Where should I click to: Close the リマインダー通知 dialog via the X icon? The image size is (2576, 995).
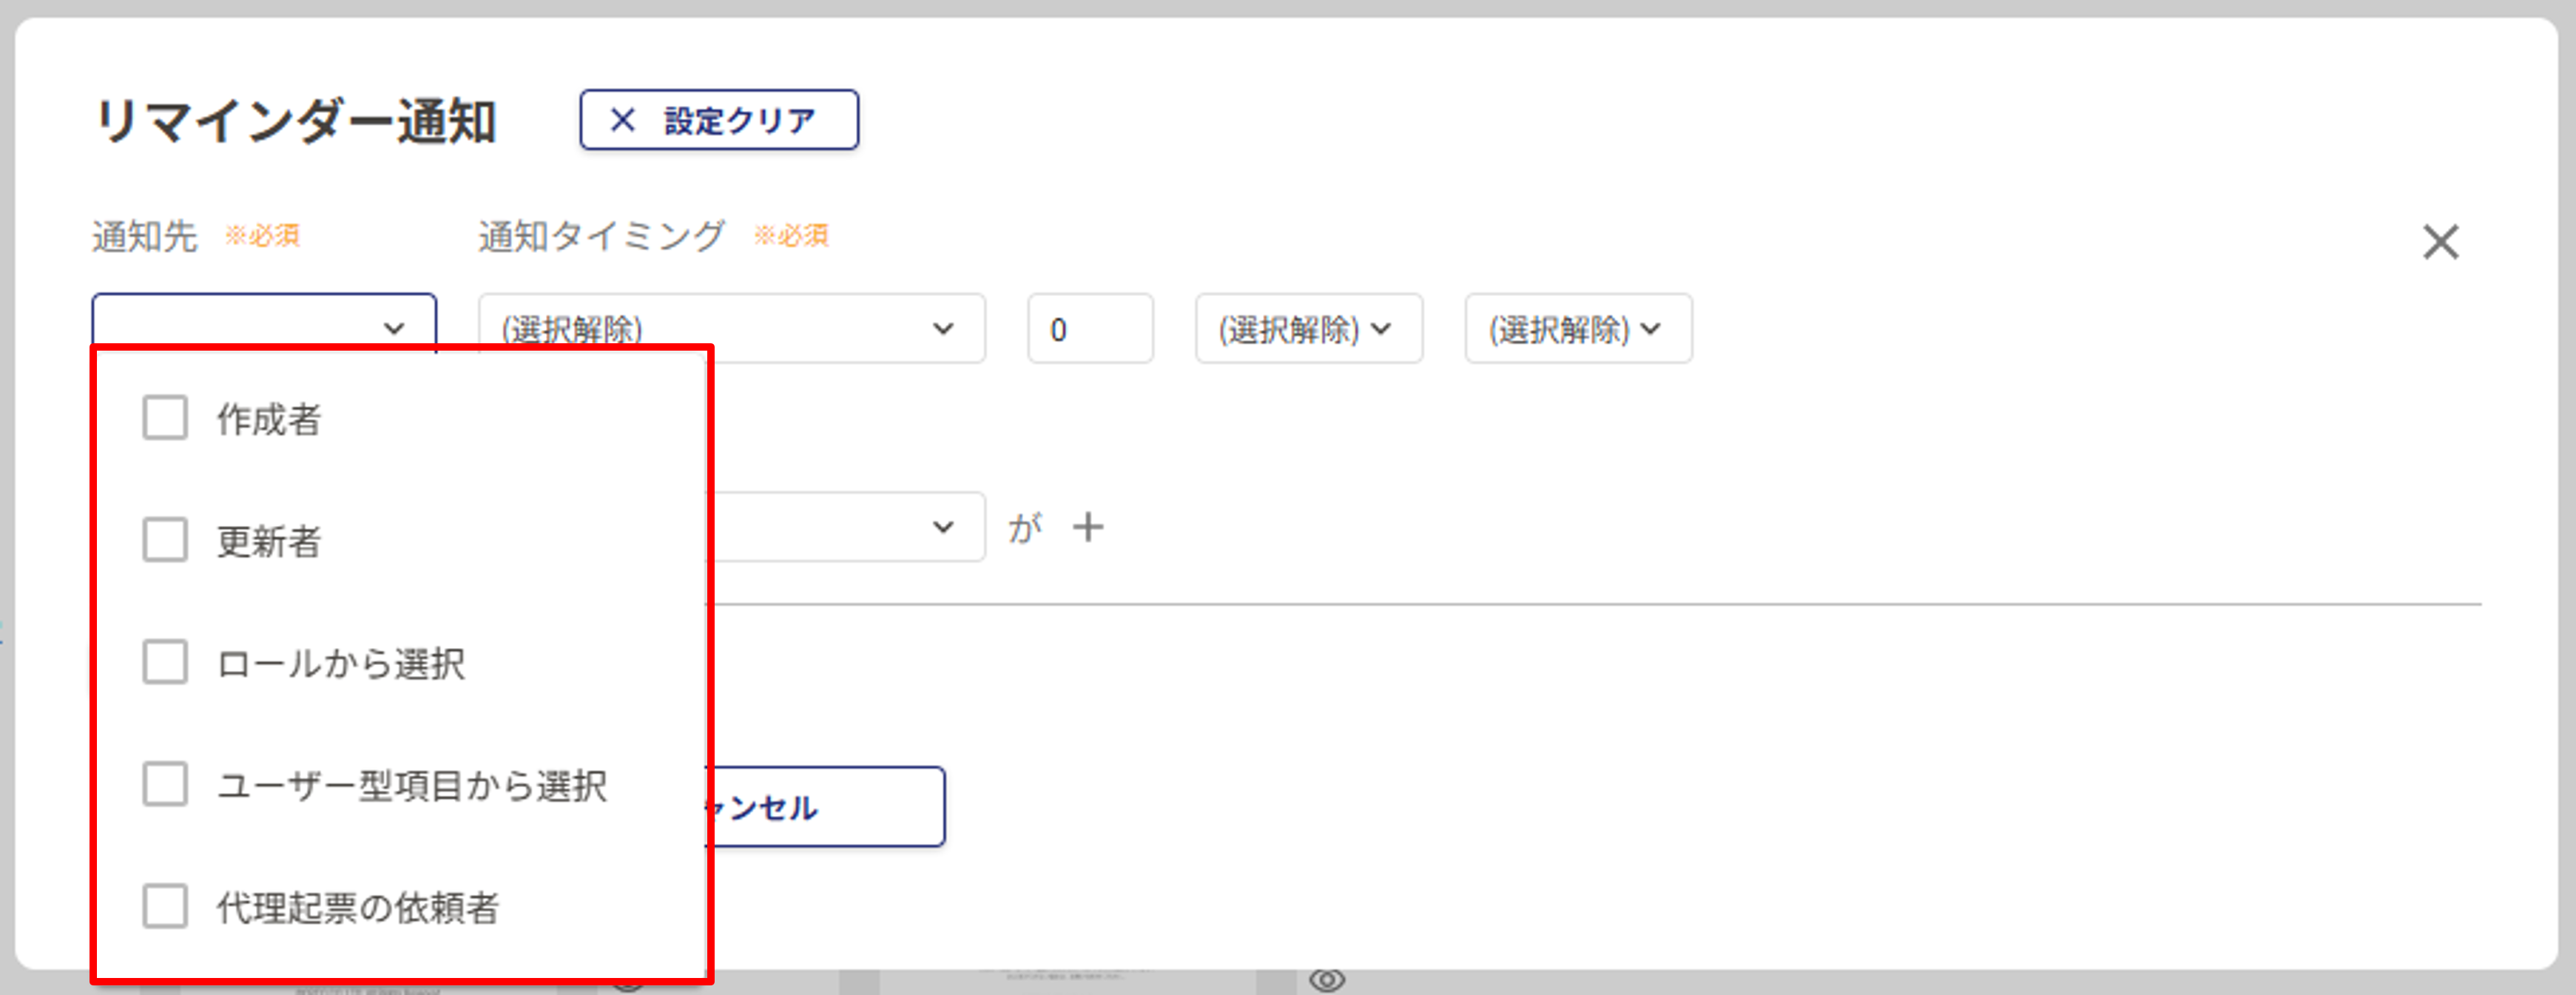point(2440,241)
